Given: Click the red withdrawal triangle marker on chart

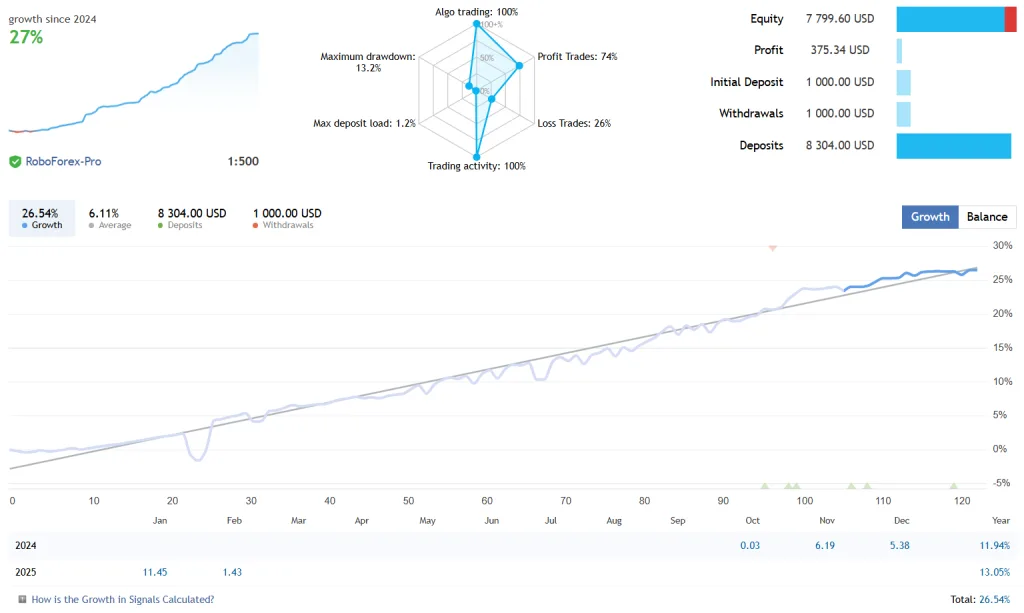Looking at the screenshot, I should (772, 247).
